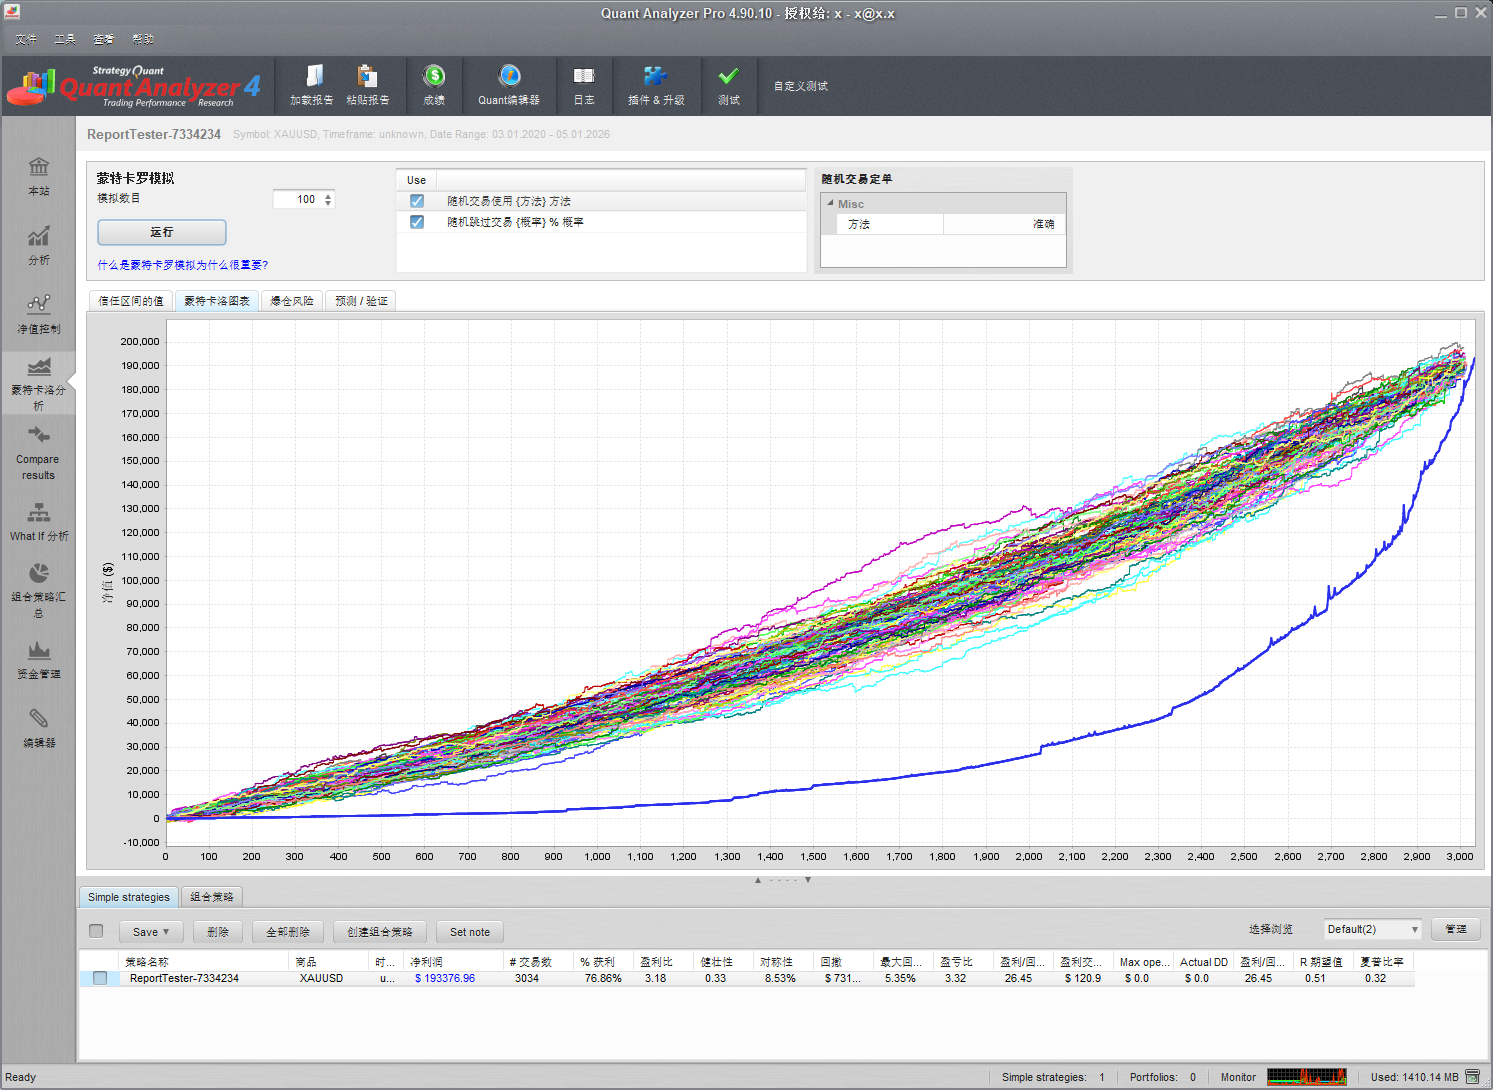Image resolution: width=1493 pixels, height=1090 pixels.
Task: Check the ReportTester-7334234 row checkbox
Action: point(100,978)
